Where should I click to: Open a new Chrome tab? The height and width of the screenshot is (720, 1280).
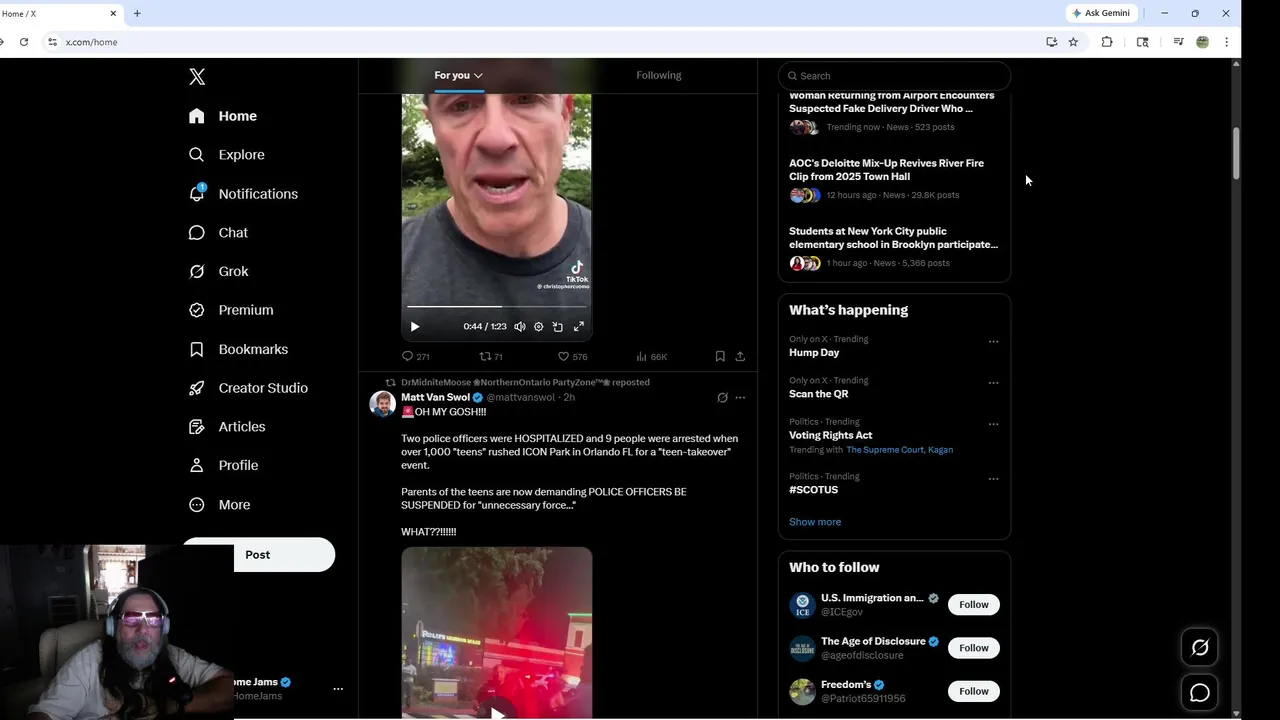pos(137,13)
